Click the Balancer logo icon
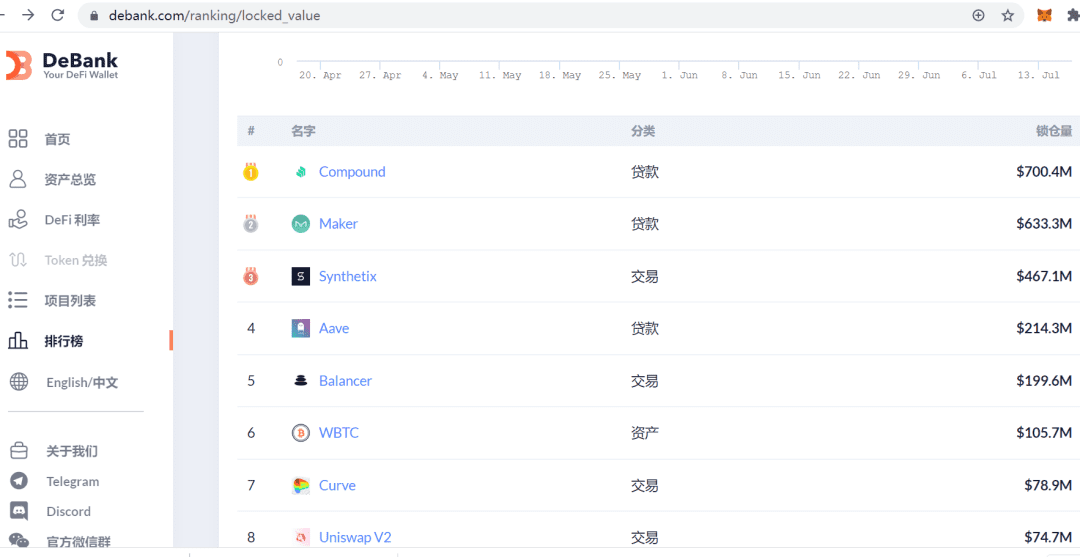The width and height of the screenshot is (1080, 557). click(x=300, y=381)
